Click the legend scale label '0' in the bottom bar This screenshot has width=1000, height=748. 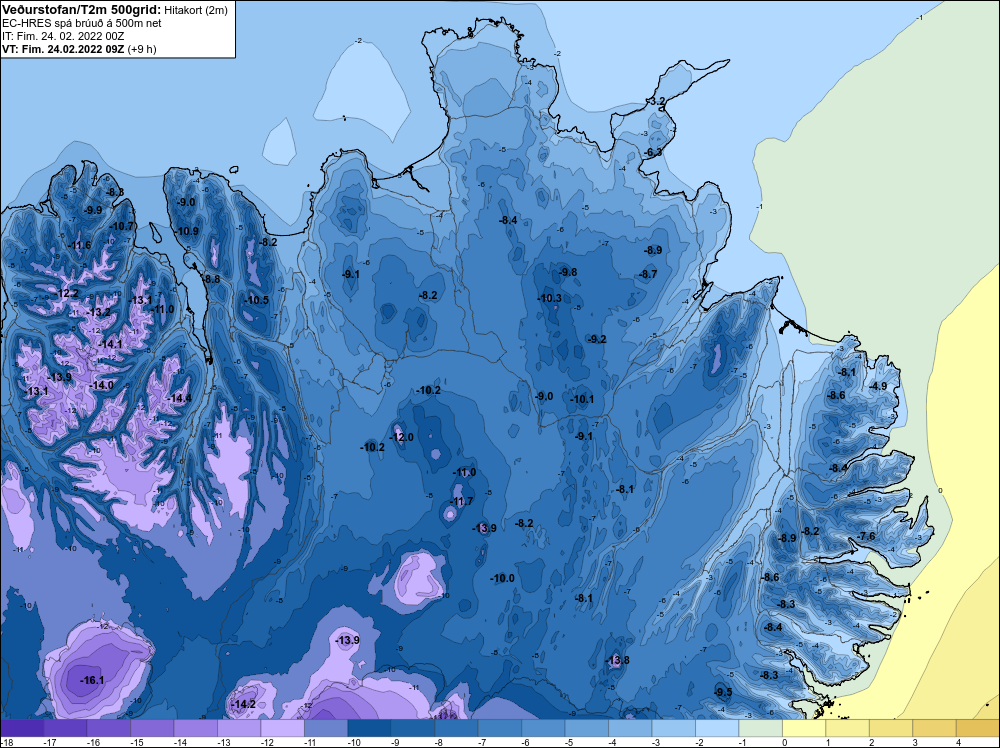click(x=784, y=742)
